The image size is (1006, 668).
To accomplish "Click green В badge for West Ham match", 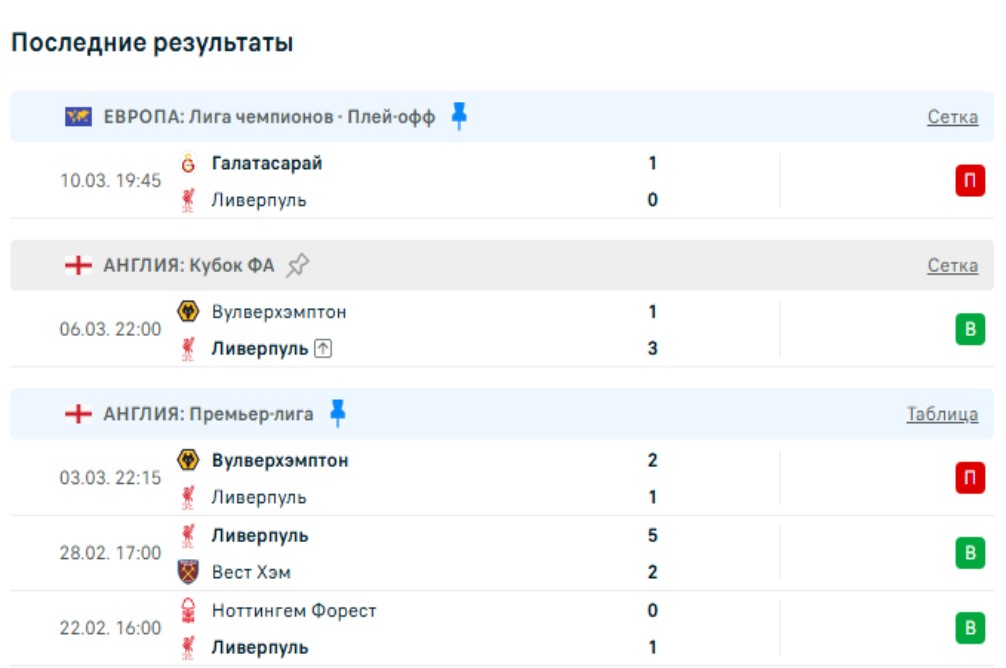I will tap(969, 553).
